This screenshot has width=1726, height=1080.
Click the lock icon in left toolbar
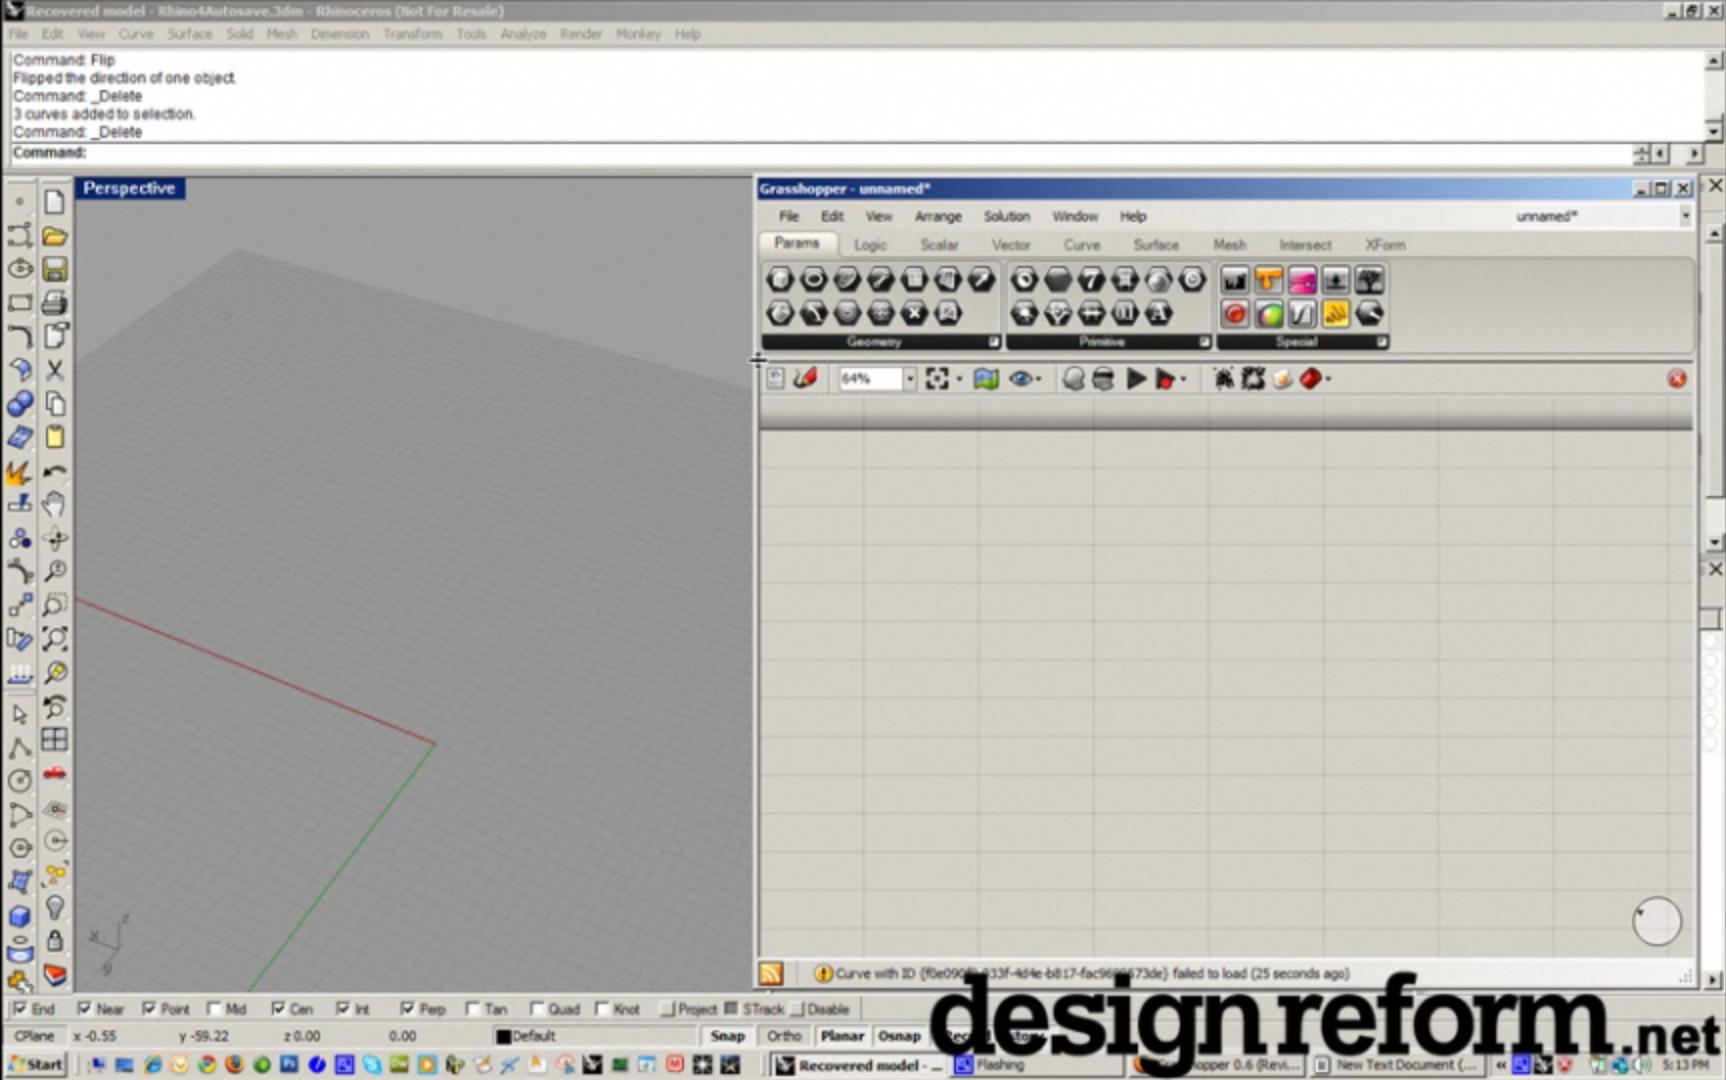coord(55,941)
